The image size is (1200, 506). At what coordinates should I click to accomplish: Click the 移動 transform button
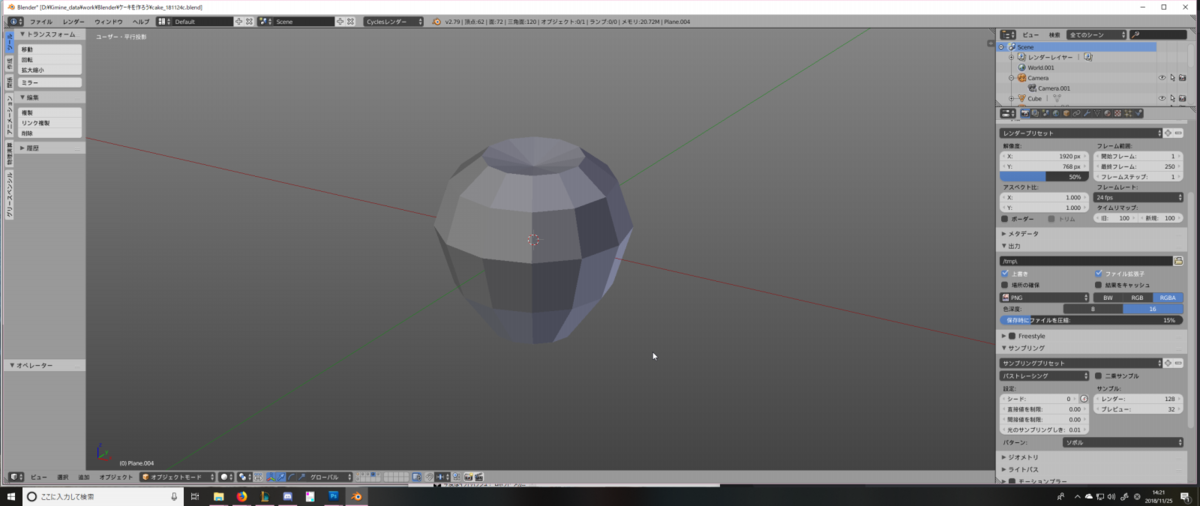[50, 49]
